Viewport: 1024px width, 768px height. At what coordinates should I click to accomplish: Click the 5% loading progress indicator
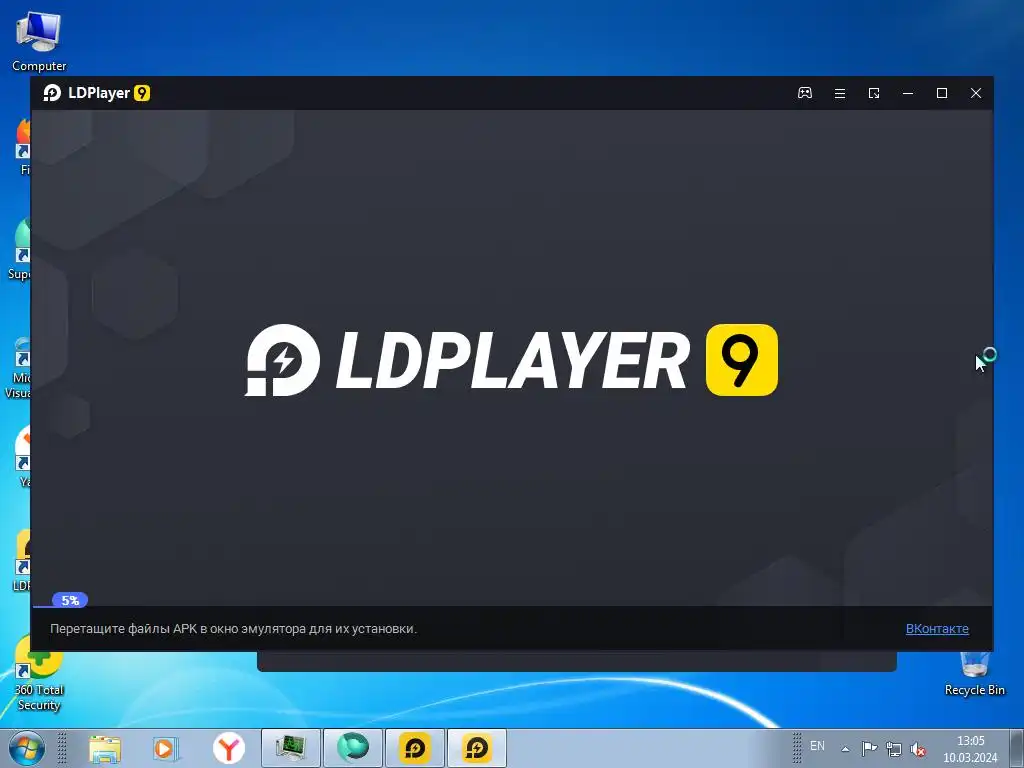(70, 600)
